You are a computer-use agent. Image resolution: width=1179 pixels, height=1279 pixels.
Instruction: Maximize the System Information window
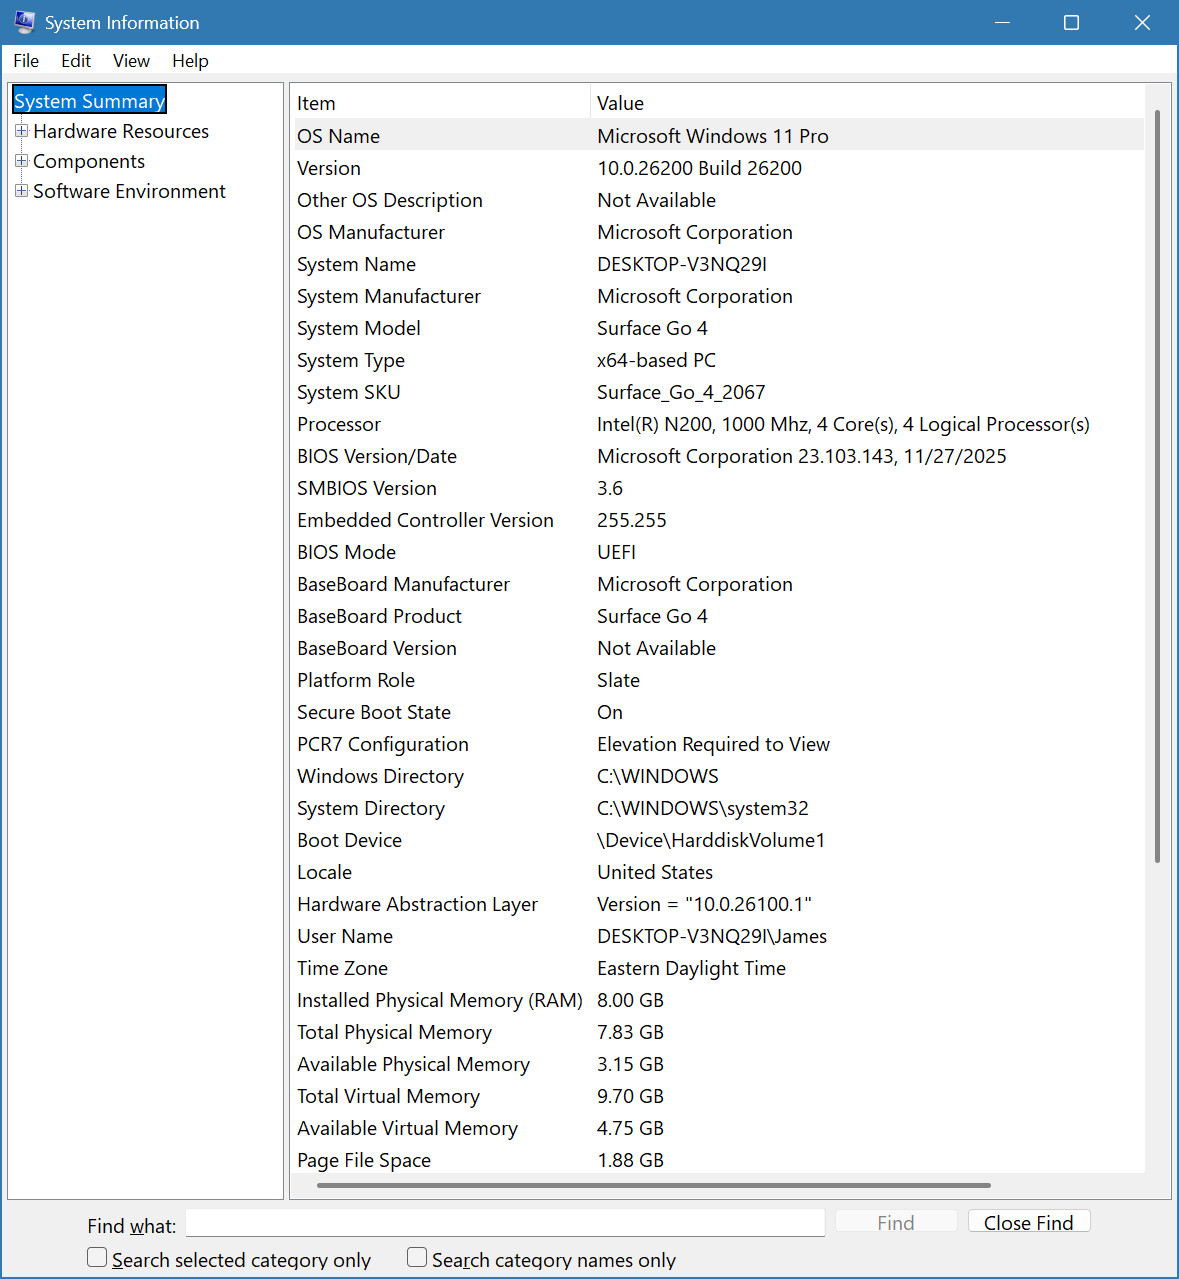pyautogui.click(x=1071, y=22)
